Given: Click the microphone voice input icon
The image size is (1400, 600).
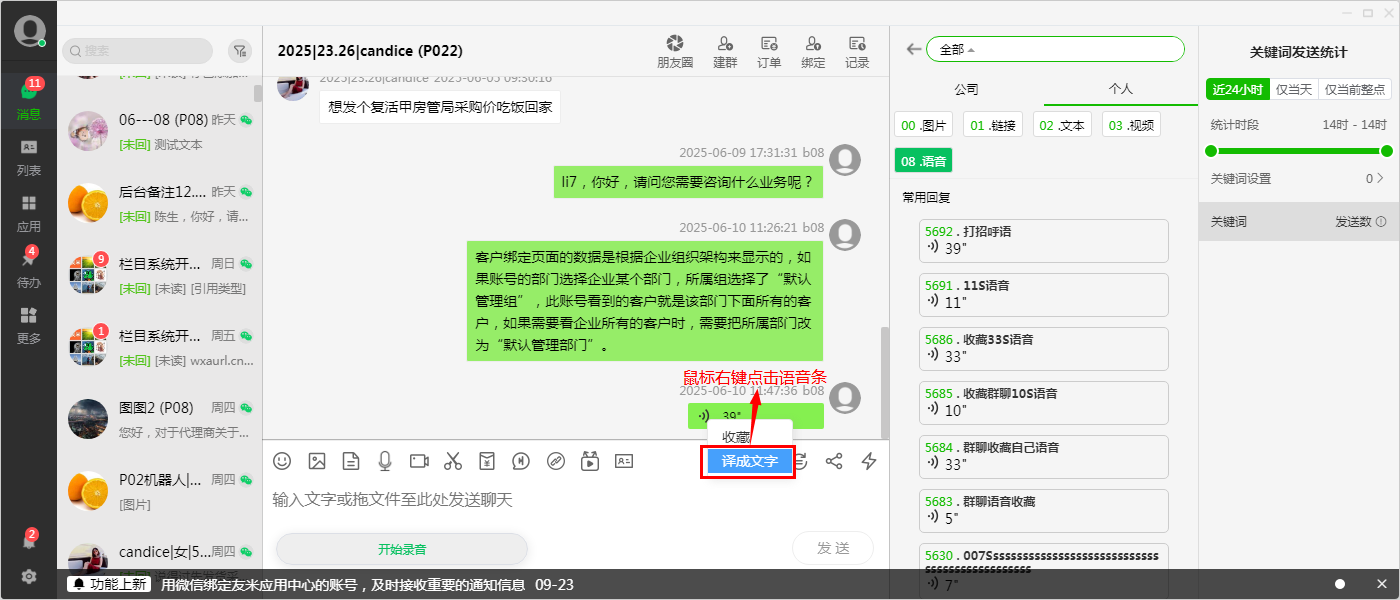Looking at the screenshot, I should pyautogui.click(x=384, y=461).
